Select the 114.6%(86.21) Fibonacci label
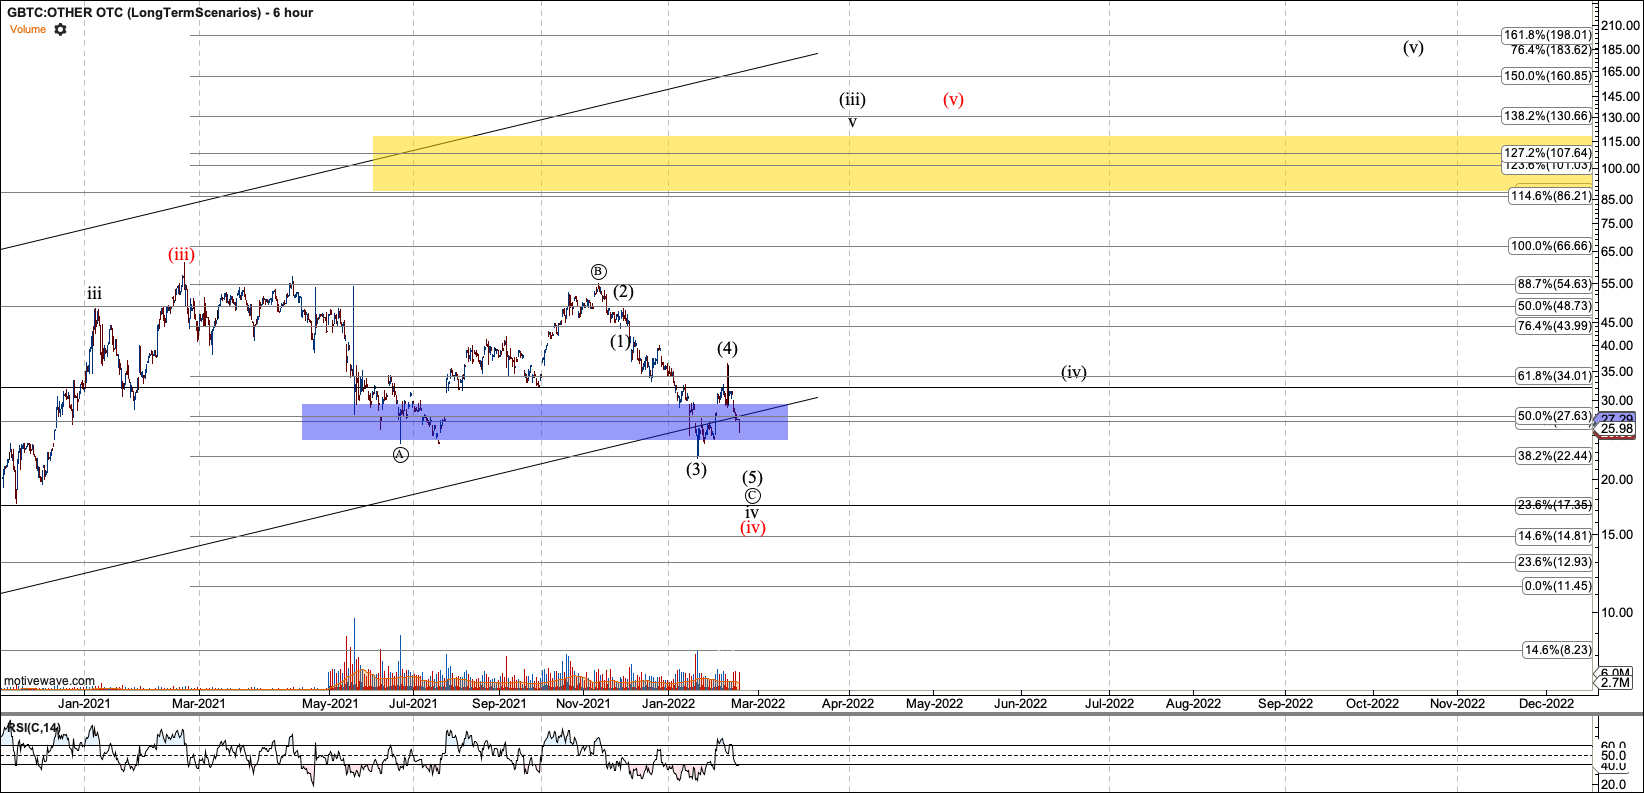Screen dimensions: 1644x793 click(1550, 196)
